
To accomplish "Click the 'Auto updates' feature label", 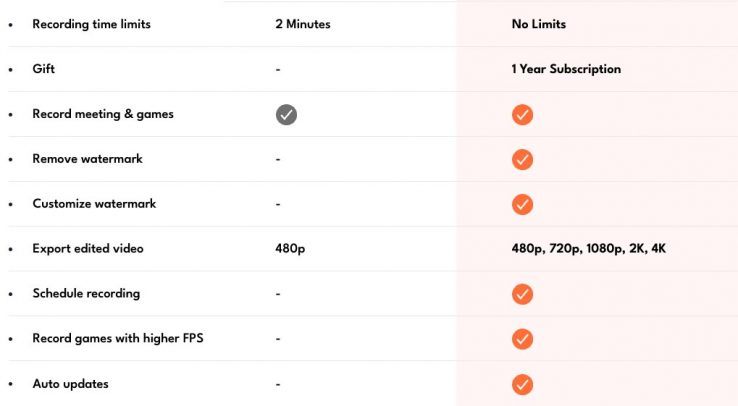I will [x=70, y=384].
